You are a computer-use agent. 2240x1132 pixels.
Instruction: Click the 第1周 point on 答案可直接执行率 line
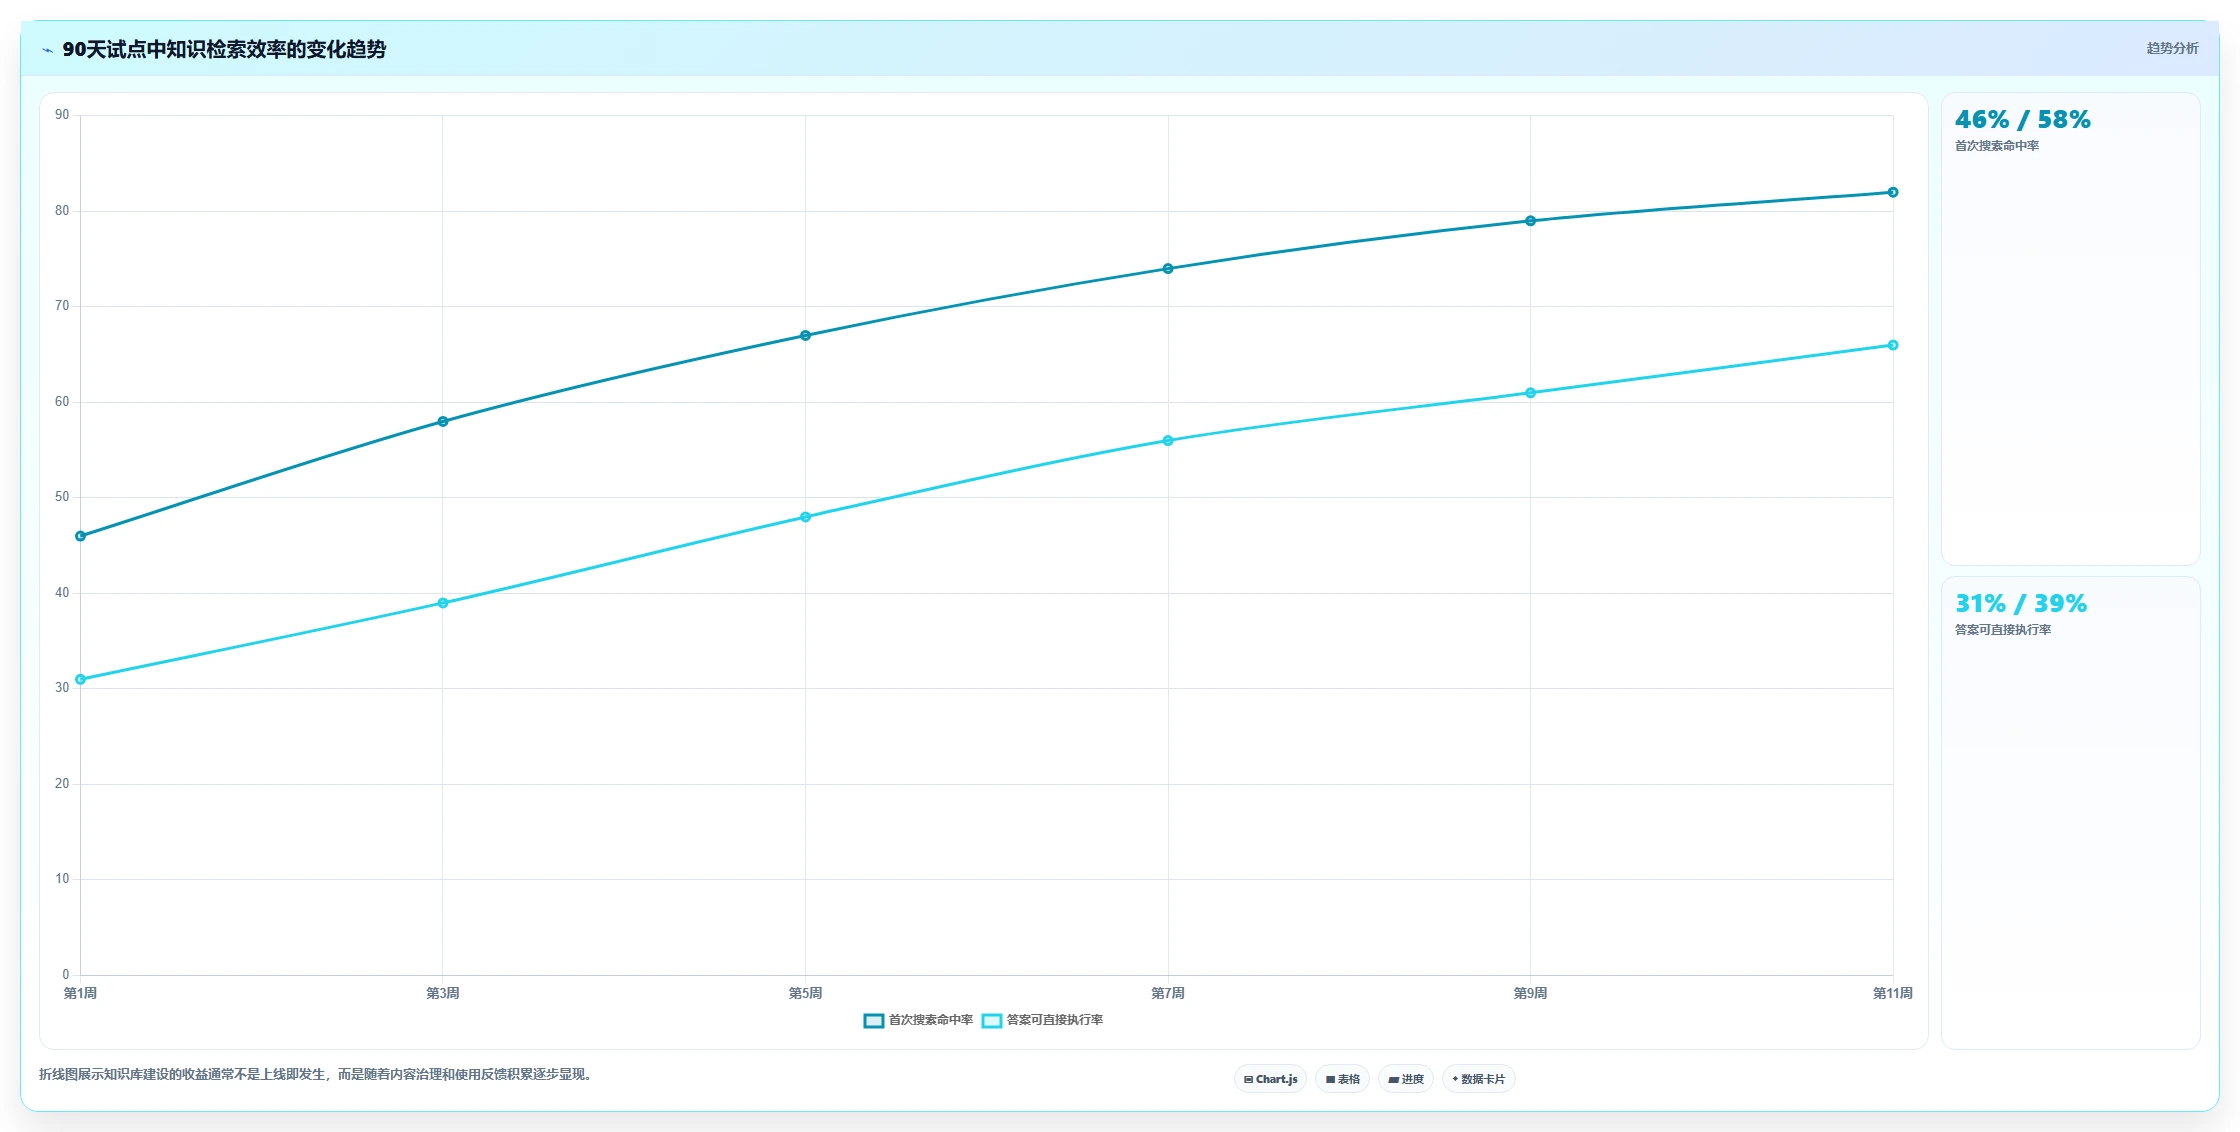pyautogui.click(x=81, y=680)
